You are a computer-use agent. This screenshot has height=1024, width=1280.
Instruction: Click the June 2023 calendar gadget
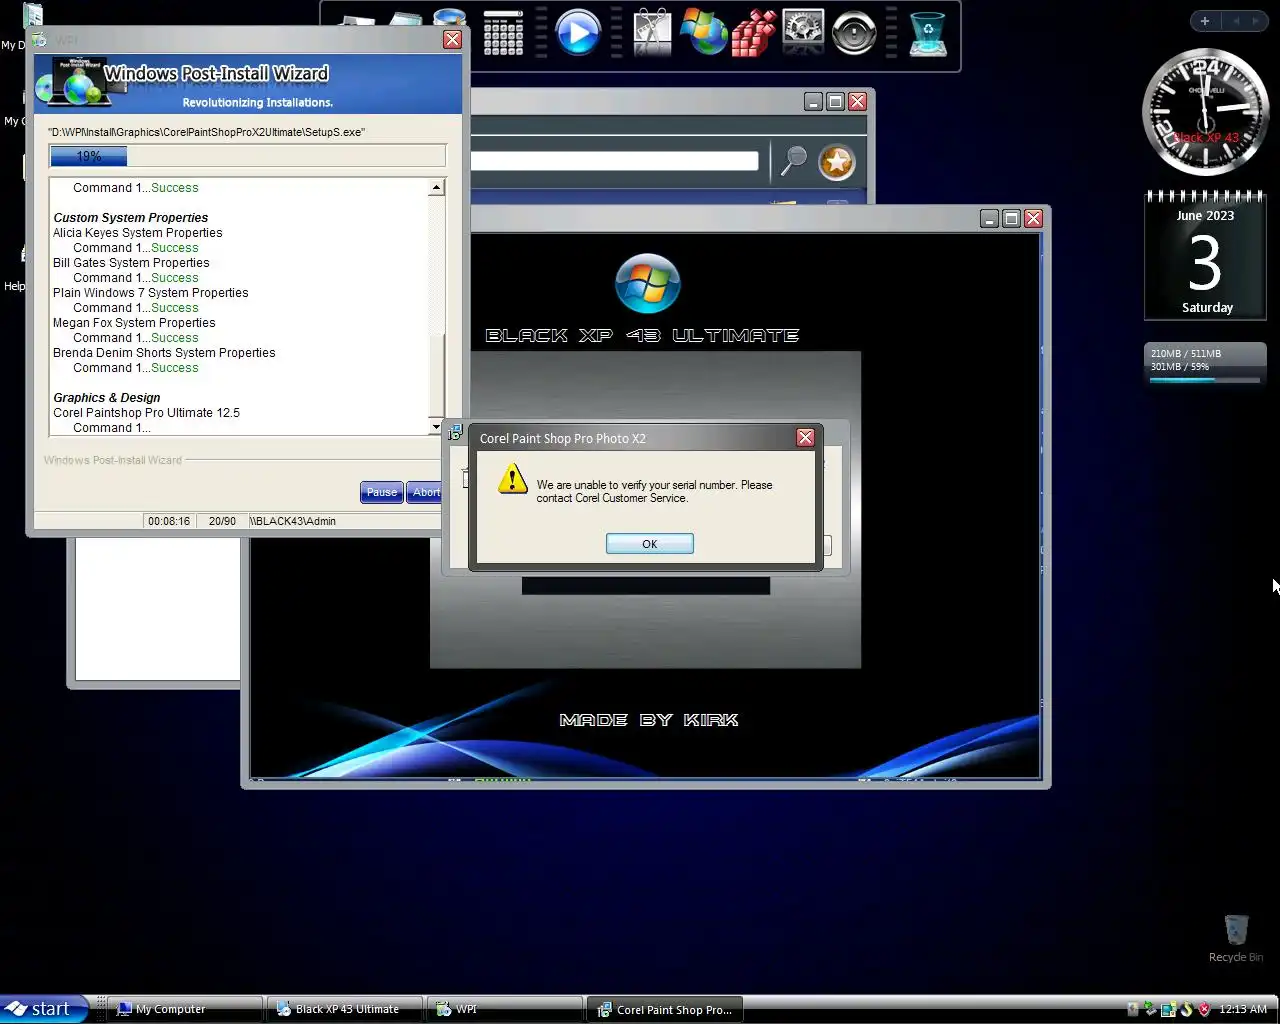[1205, 256]
